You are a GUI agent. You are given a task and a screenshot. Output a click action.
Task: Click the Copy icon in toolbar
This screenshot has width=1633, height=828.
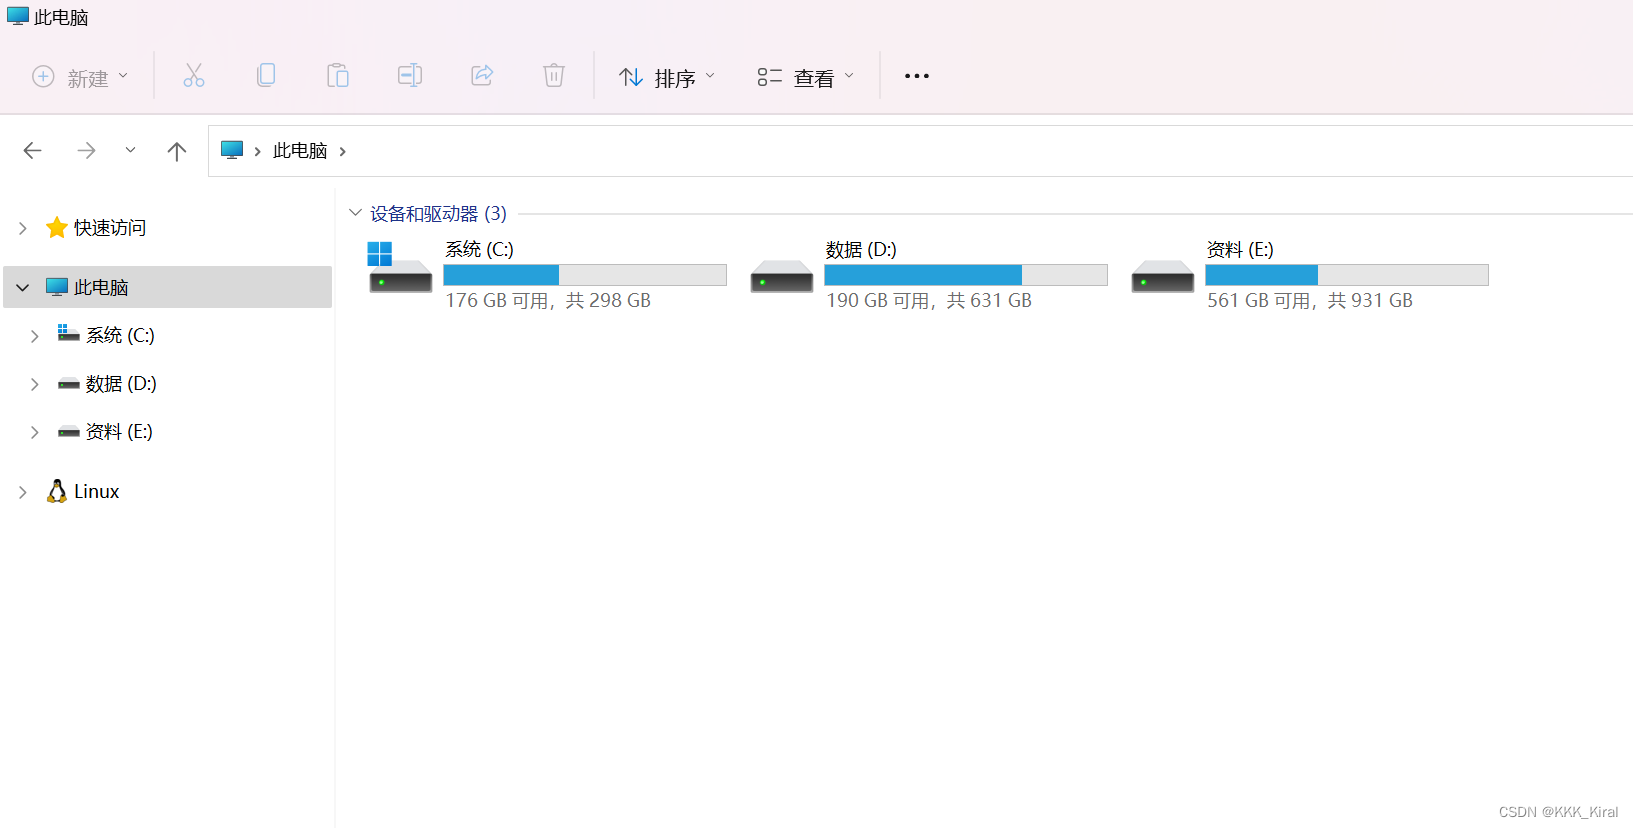tap(266, 76)
